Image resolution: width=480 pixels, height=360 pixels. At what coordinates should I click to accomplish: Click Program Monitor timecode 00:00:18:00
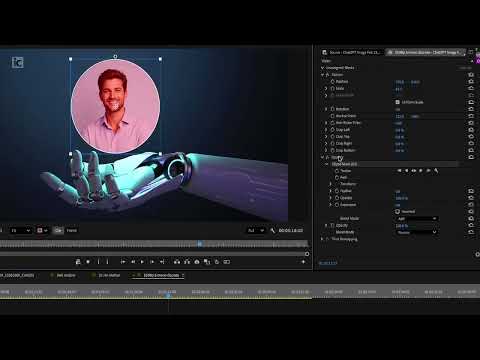click(x=291, y=230)
